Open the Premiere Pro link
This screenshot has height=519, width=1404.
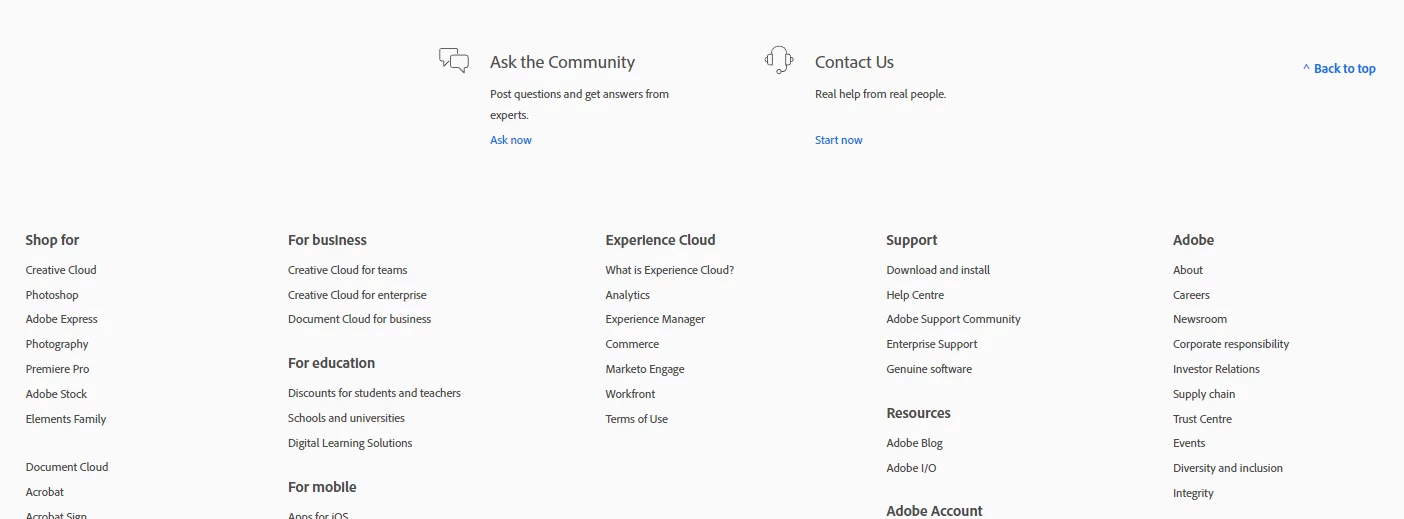pos(57,369)
